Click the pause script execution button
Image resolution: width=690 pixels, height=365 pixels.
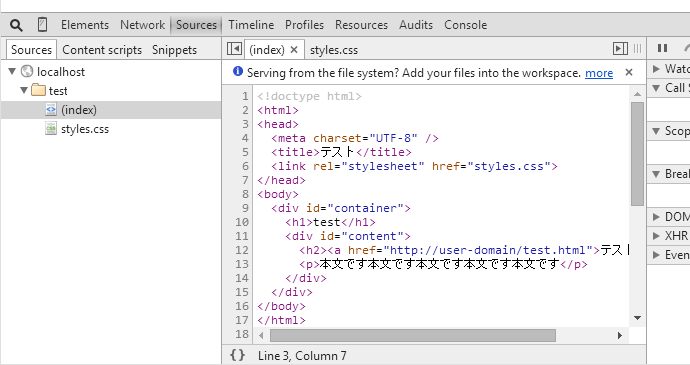(x=662, y=48)
